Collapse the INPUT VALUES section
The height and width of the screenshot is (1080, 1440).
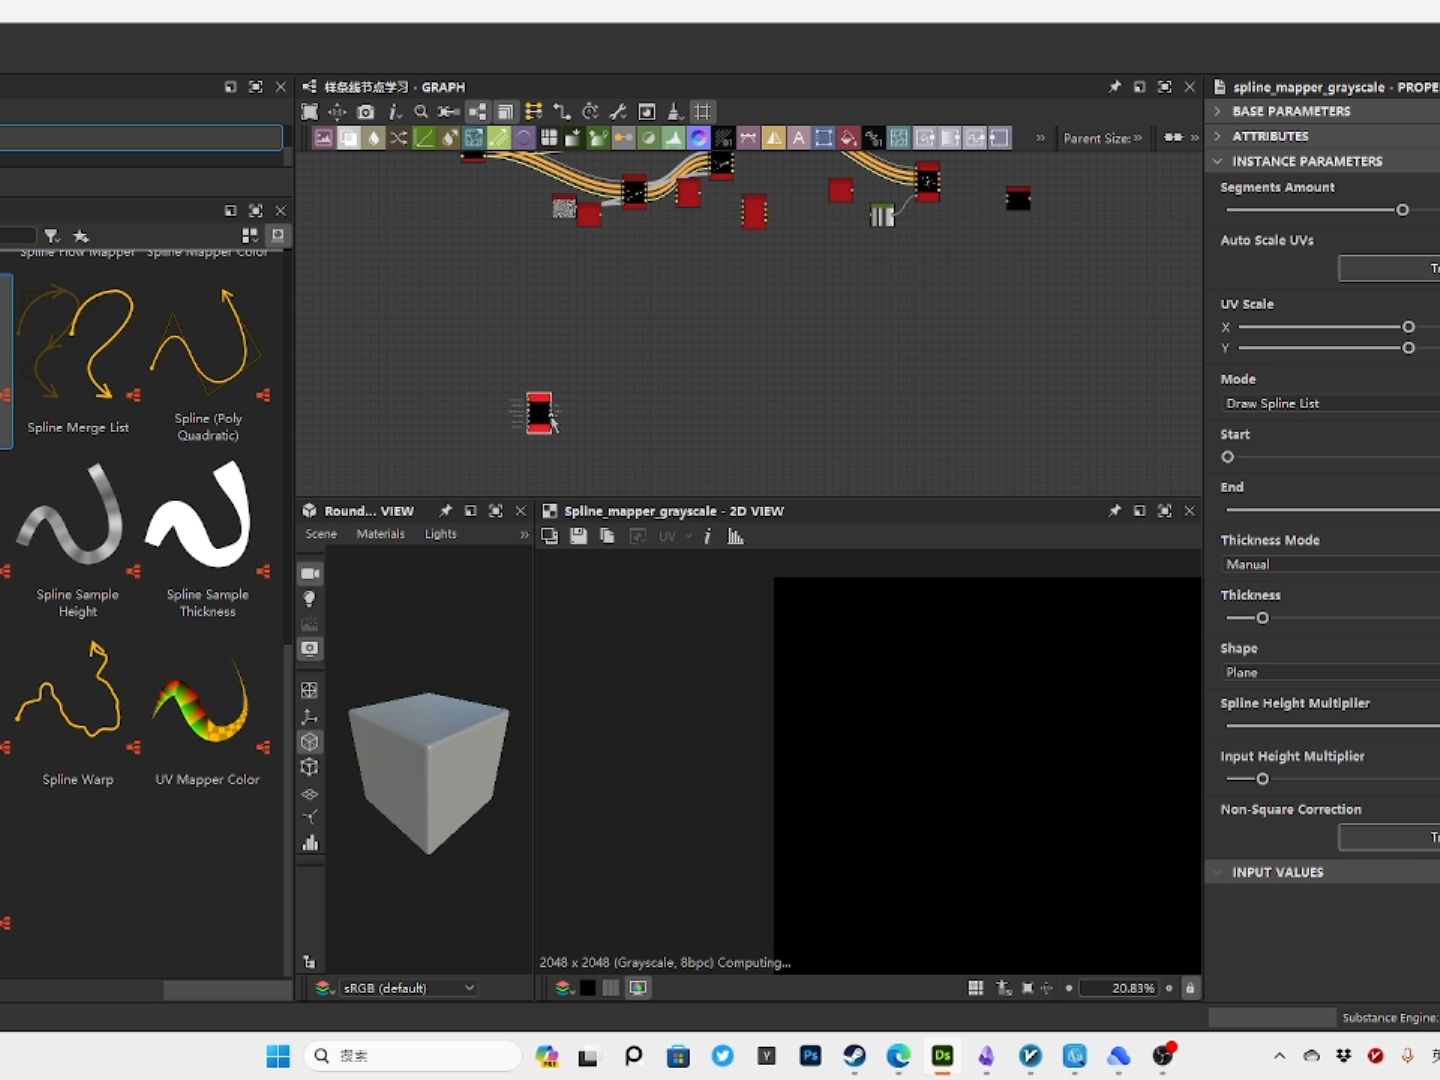tap(1217, 872)
